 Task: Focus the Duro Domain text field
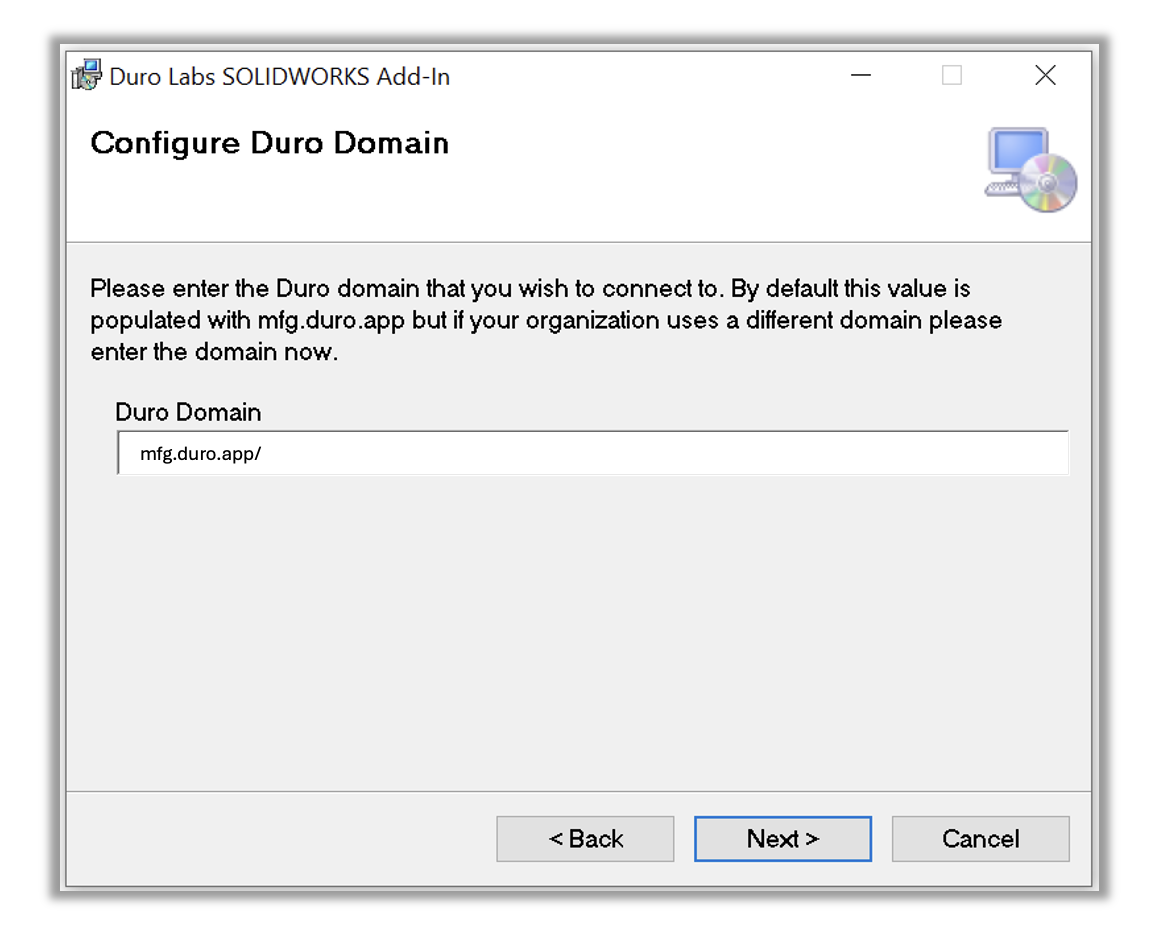pos(592,453)
